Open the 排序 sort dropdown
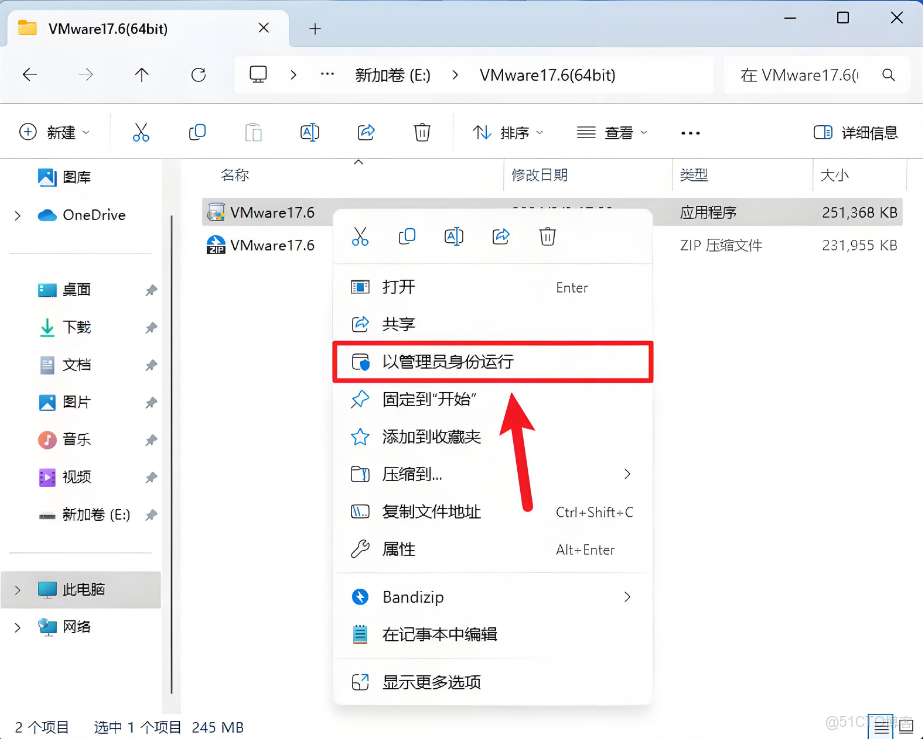 [x=504, y=132]
